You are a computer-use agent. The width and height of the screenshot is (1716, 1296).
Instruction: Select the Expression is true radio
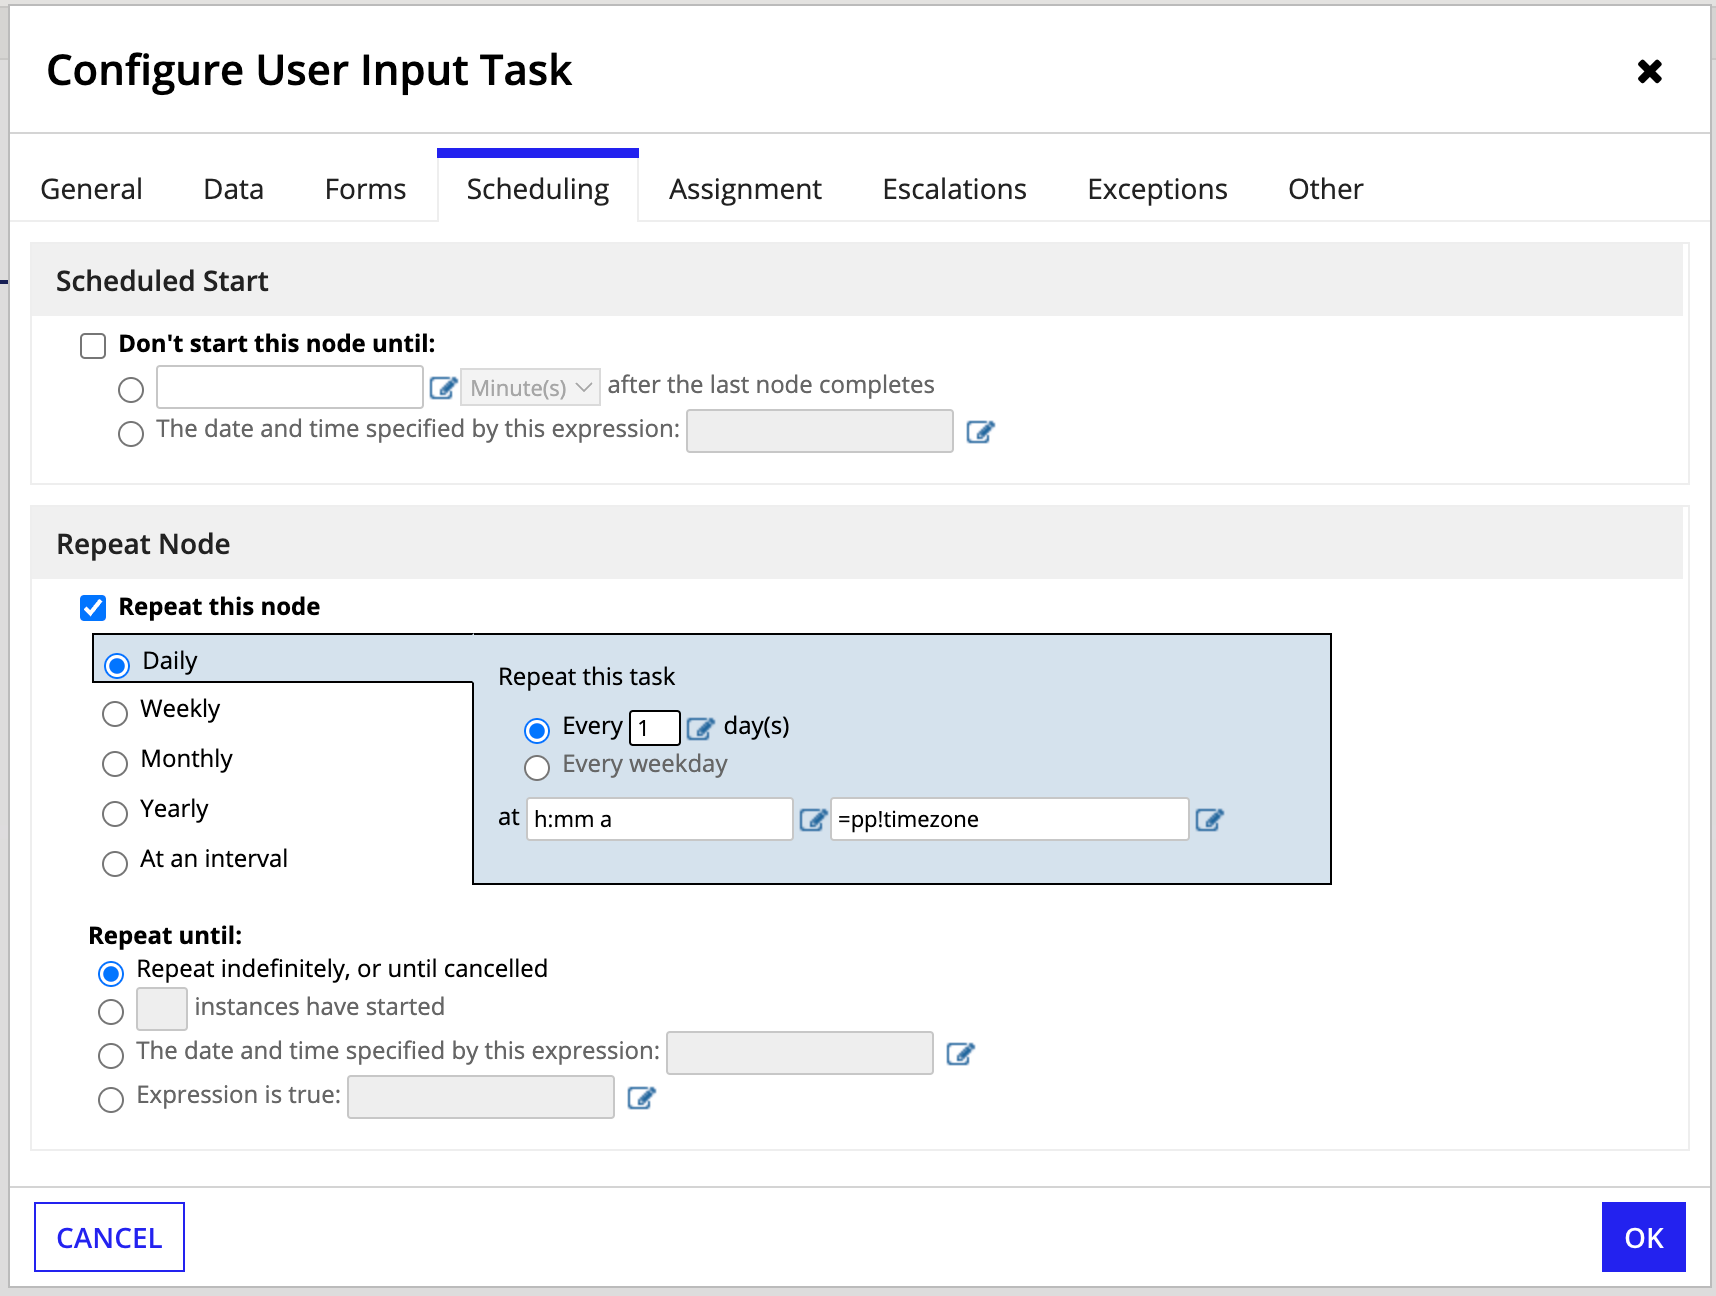(x=111, y=1099)
